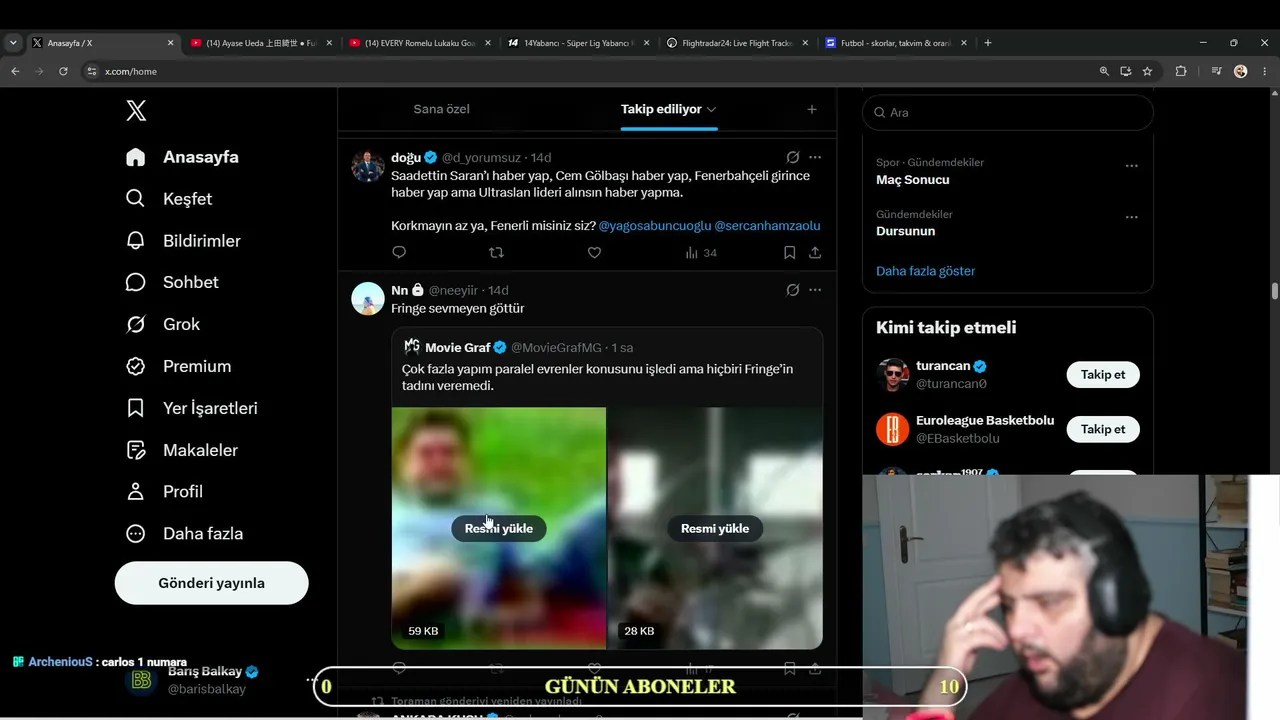Share doğu's post
1280x720 pixels.
815,253
